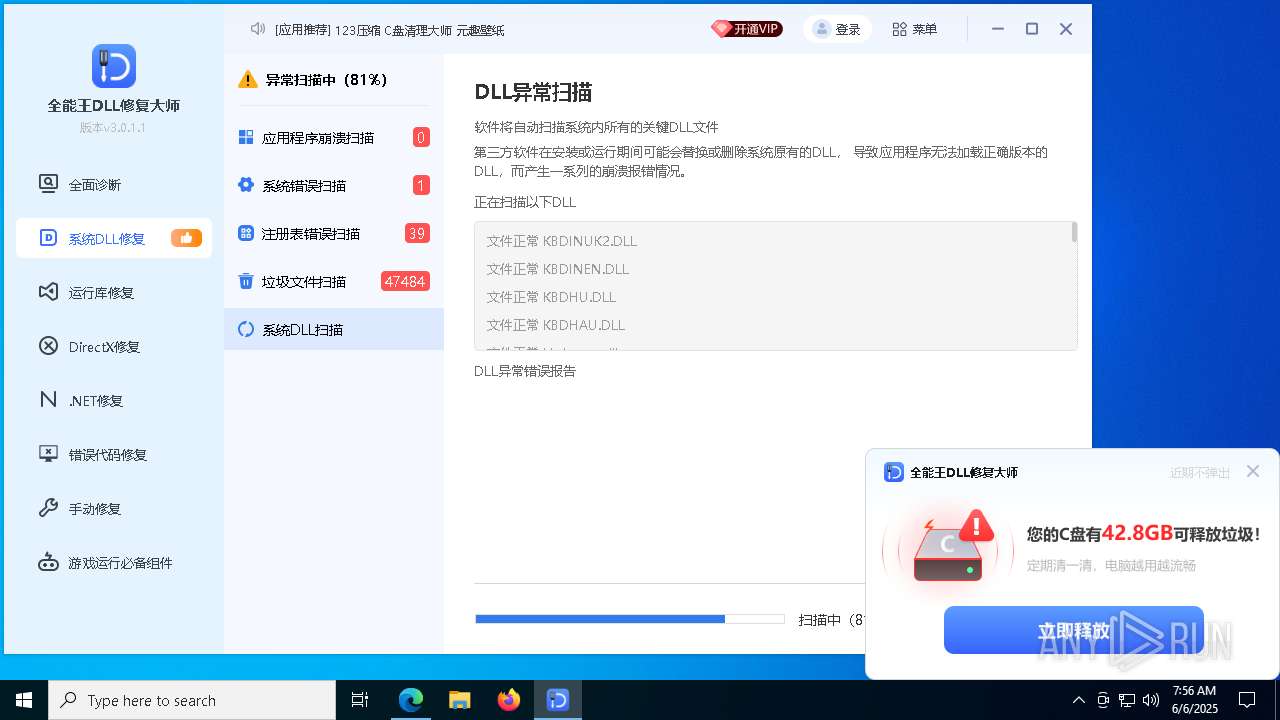Screen dimensions: 1280x720
Task: Click the taskbar clock showing 7:56 AM
Action: pos(1194,700)
